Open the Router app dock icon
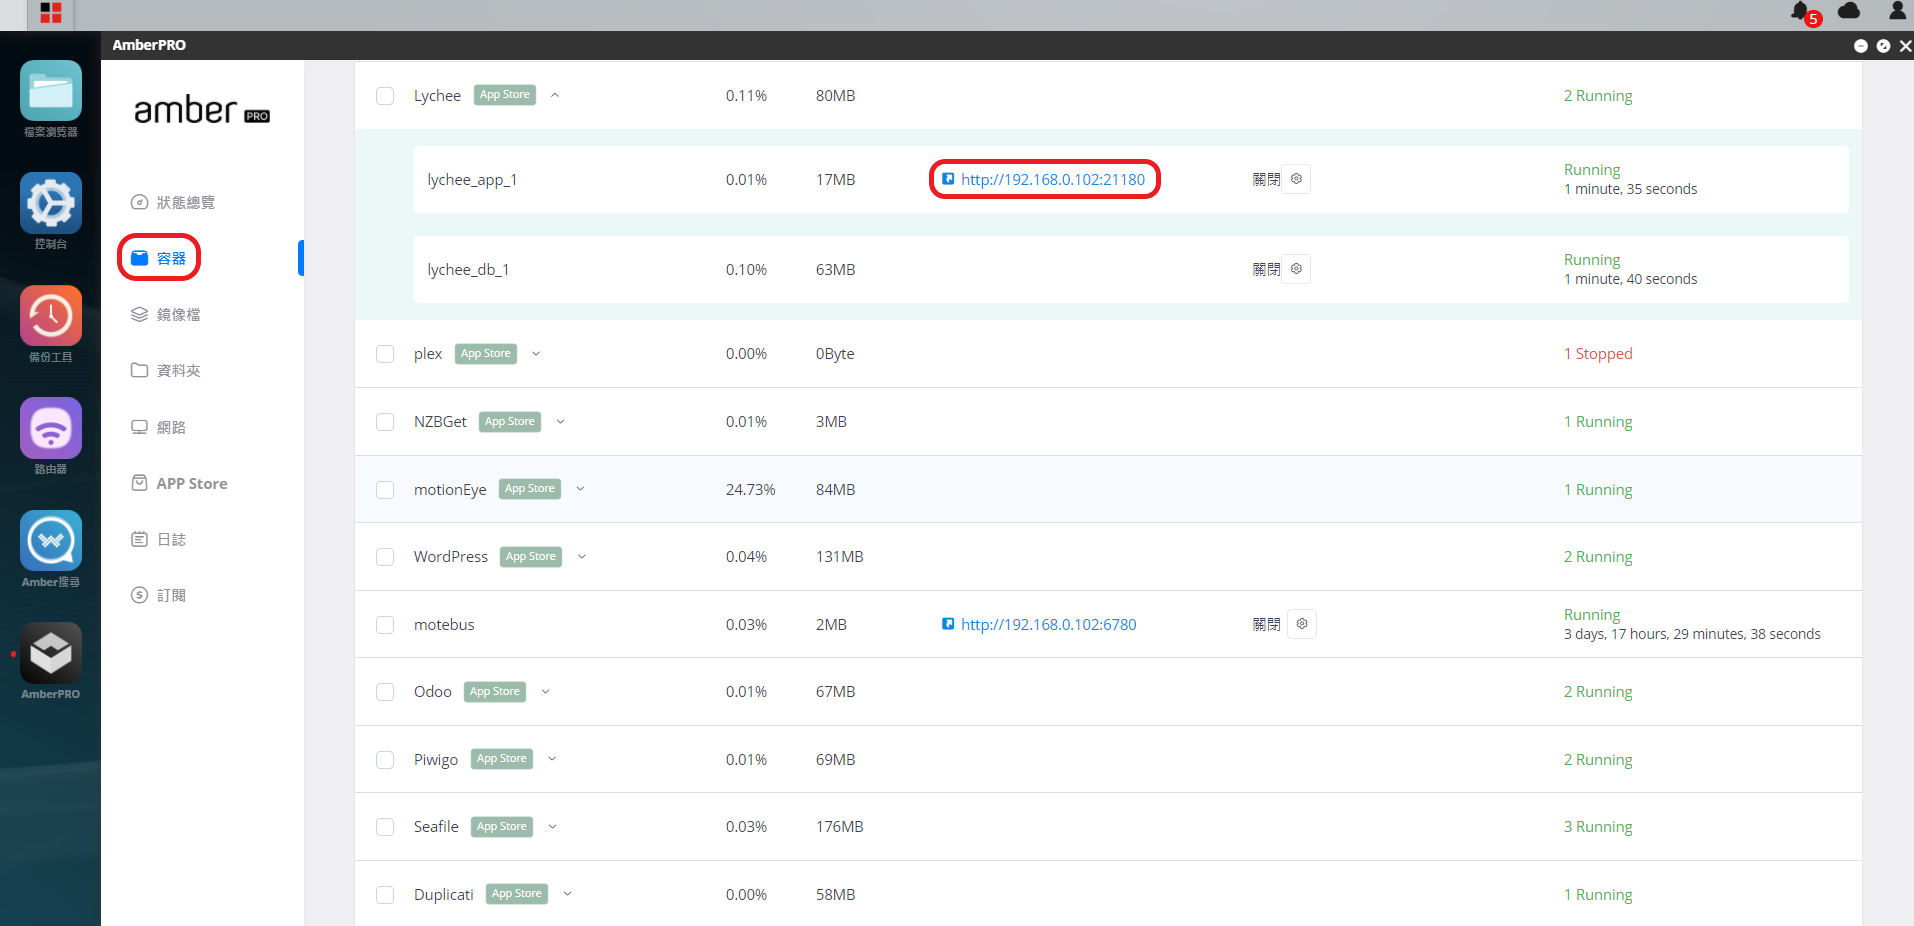This screenshot has height=926, width=1914. click(x=51, y=428)
